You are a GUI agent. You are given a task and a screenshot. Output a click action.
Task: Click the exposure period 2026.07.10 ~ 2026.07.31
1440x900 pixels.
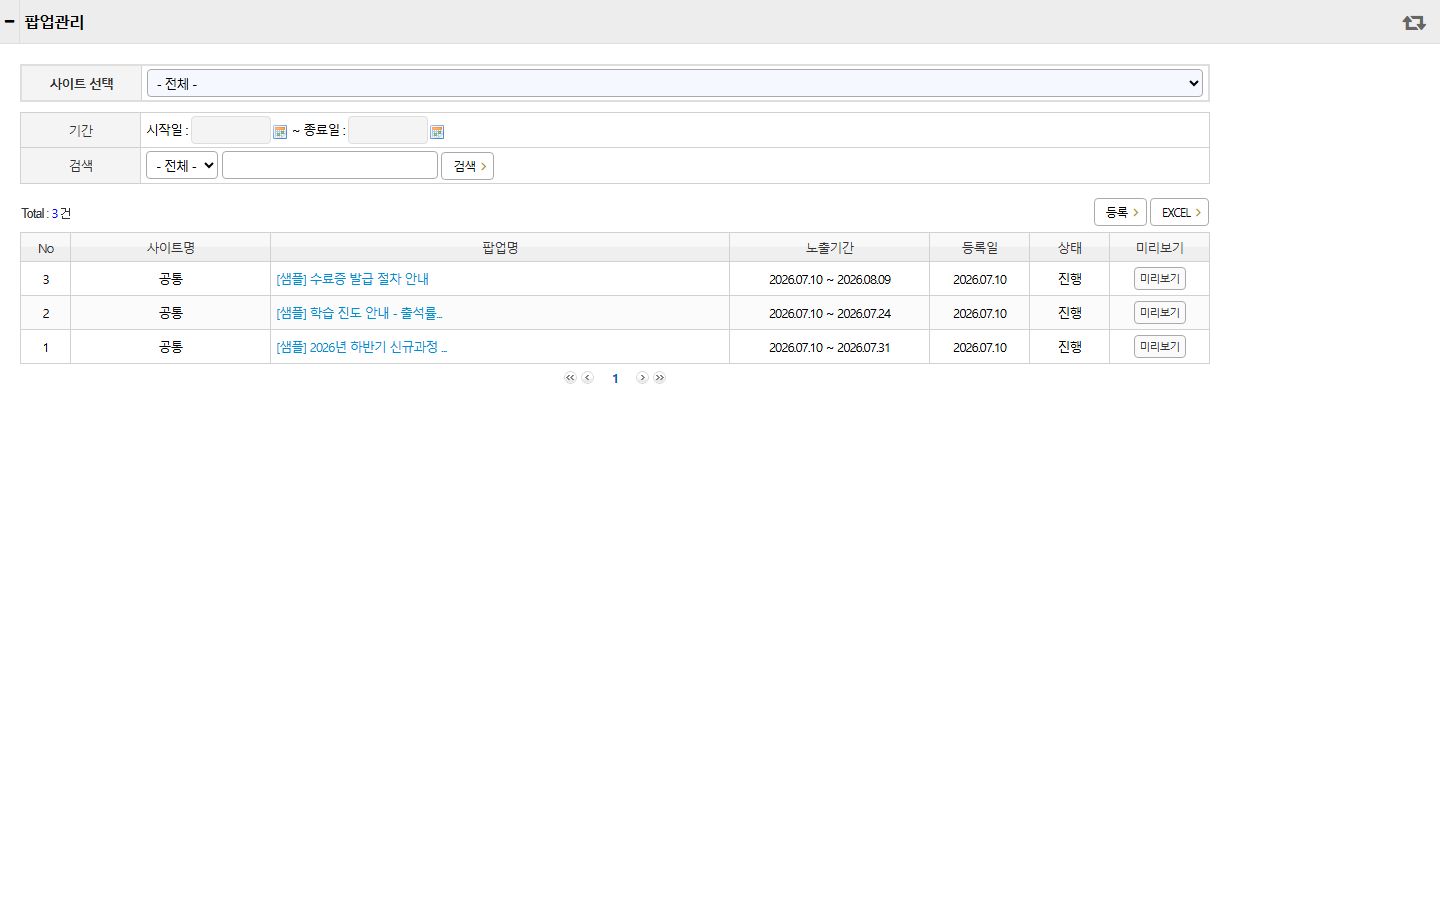(830, 347)
